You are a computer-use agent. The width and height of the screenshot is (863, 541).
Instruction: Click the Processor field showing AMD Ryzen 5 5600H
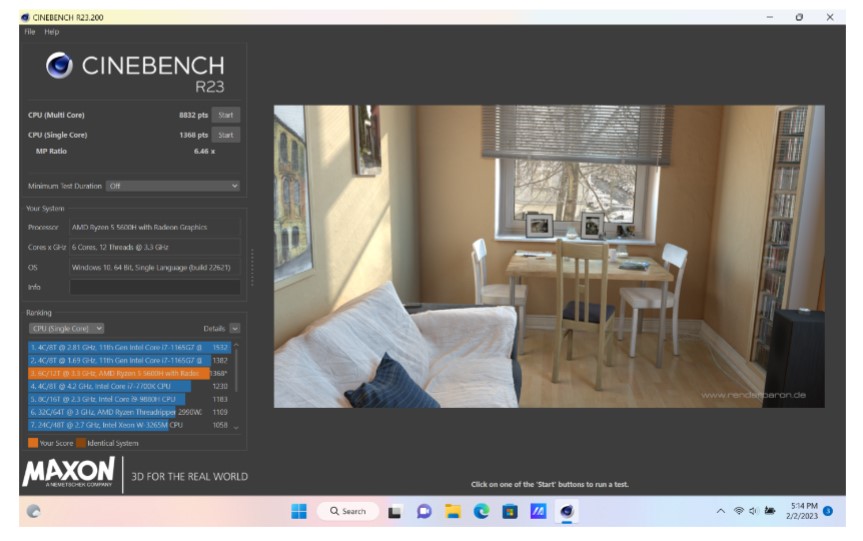(x=155, y=227)
